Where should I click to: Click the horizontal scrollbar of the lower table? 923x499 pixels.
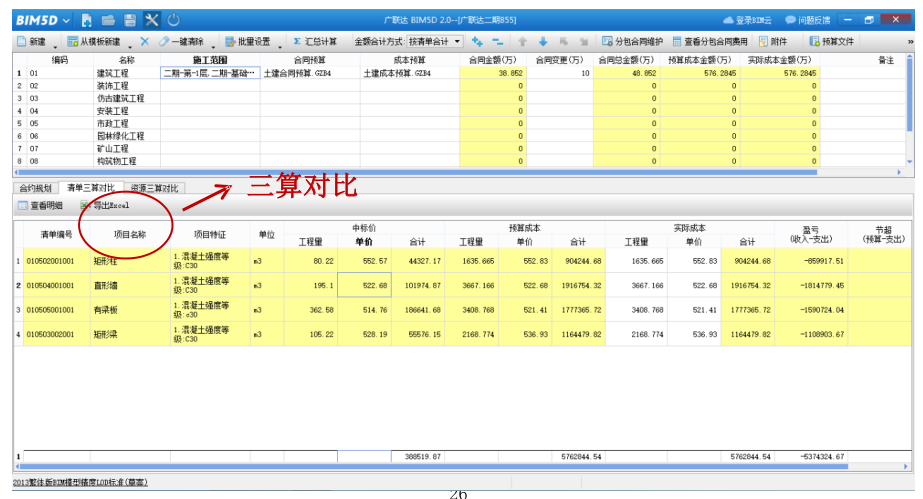click(x=433, y=466)
